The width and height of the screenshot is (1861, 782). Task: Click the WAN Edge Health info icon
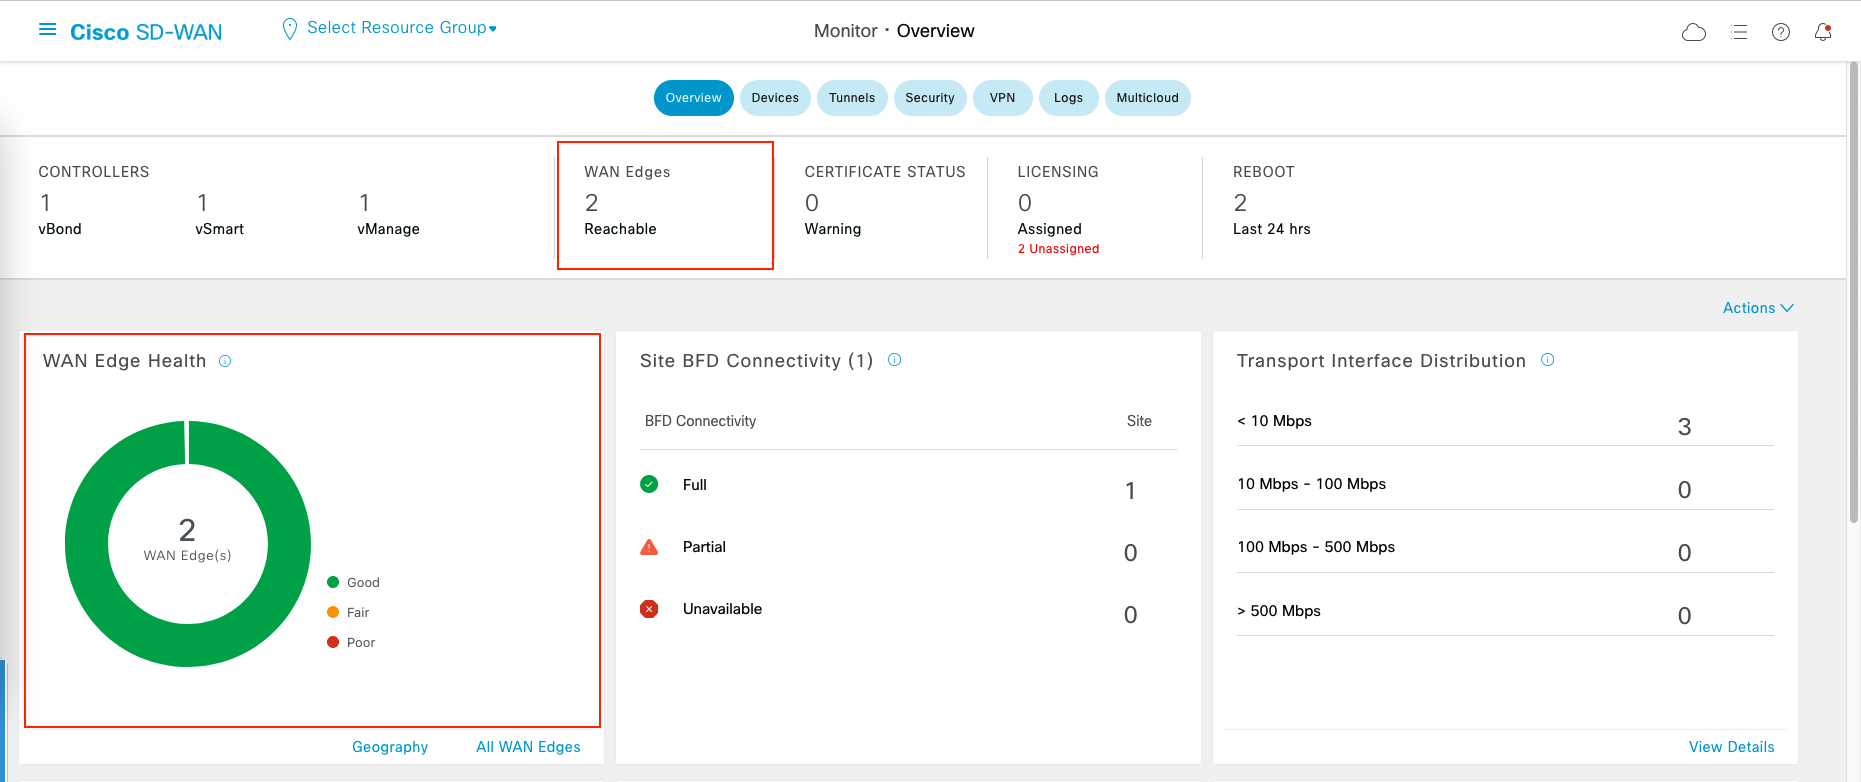pos(225,361)
